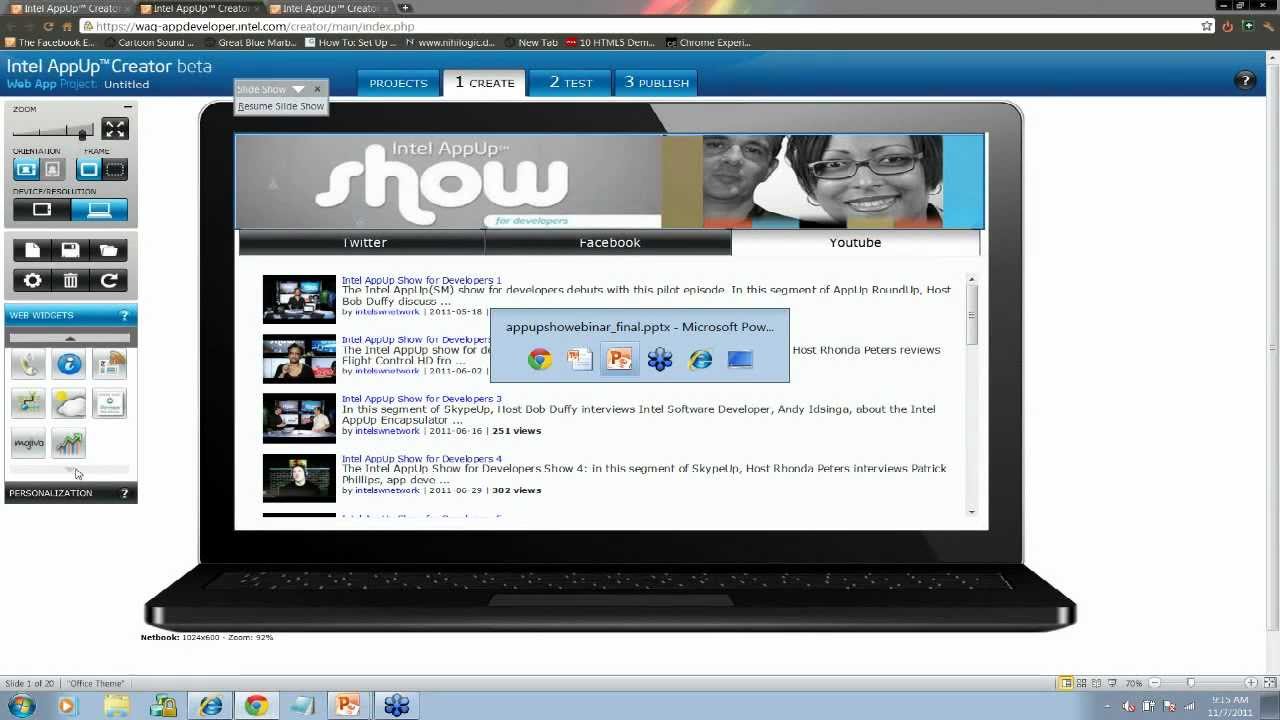Open settings gear icon

(32, 281)
